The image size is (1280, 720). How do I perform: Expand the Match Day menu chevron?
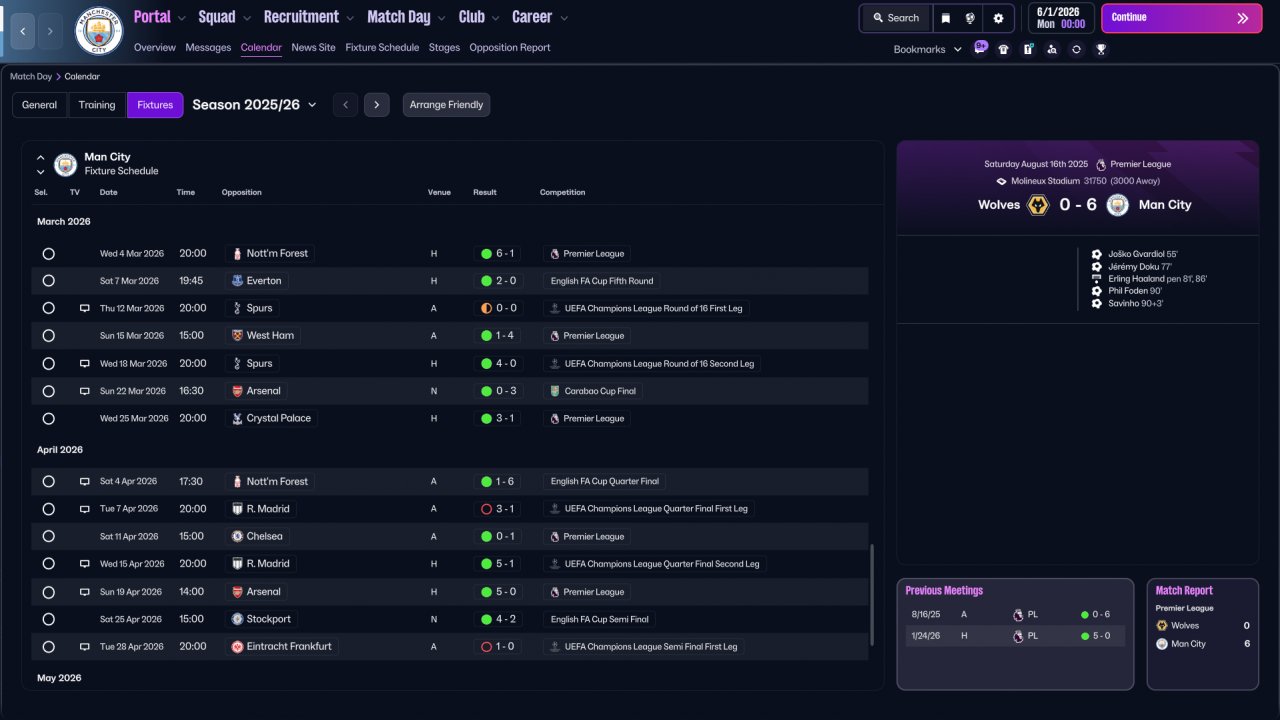[x=441, y=18]
